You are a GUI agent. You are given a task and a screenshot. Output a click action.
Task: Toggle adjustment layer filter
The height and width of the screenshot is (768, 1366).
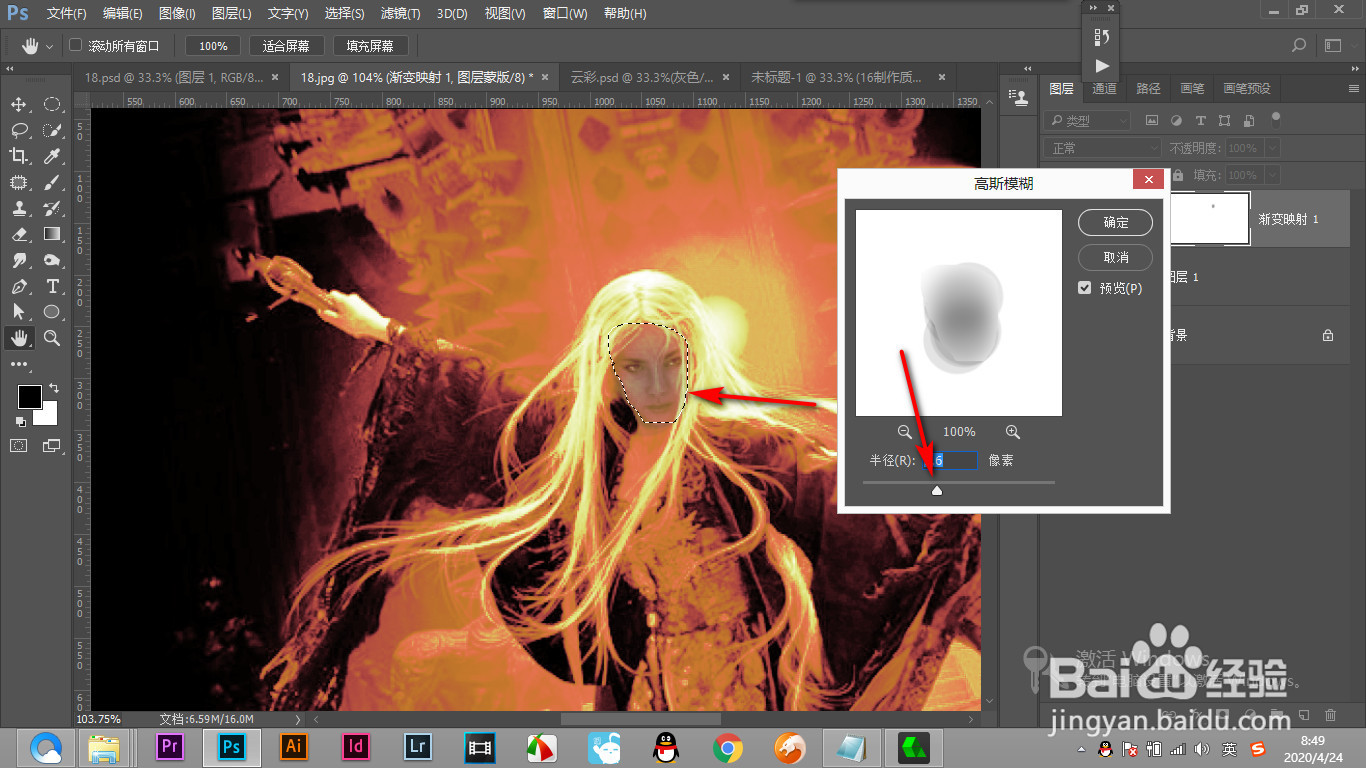[x=1175, y=120]
